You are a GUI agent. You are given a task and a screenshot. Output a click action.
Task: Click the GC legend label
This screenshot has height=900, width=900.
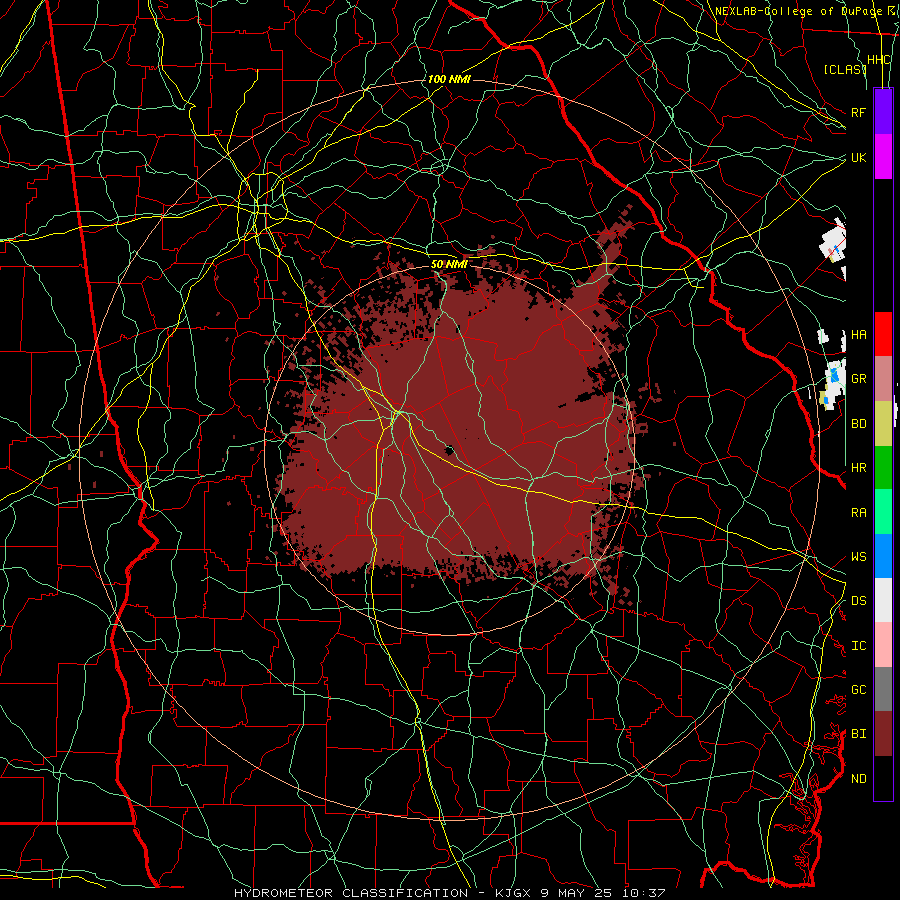click(x=858, y=690)
